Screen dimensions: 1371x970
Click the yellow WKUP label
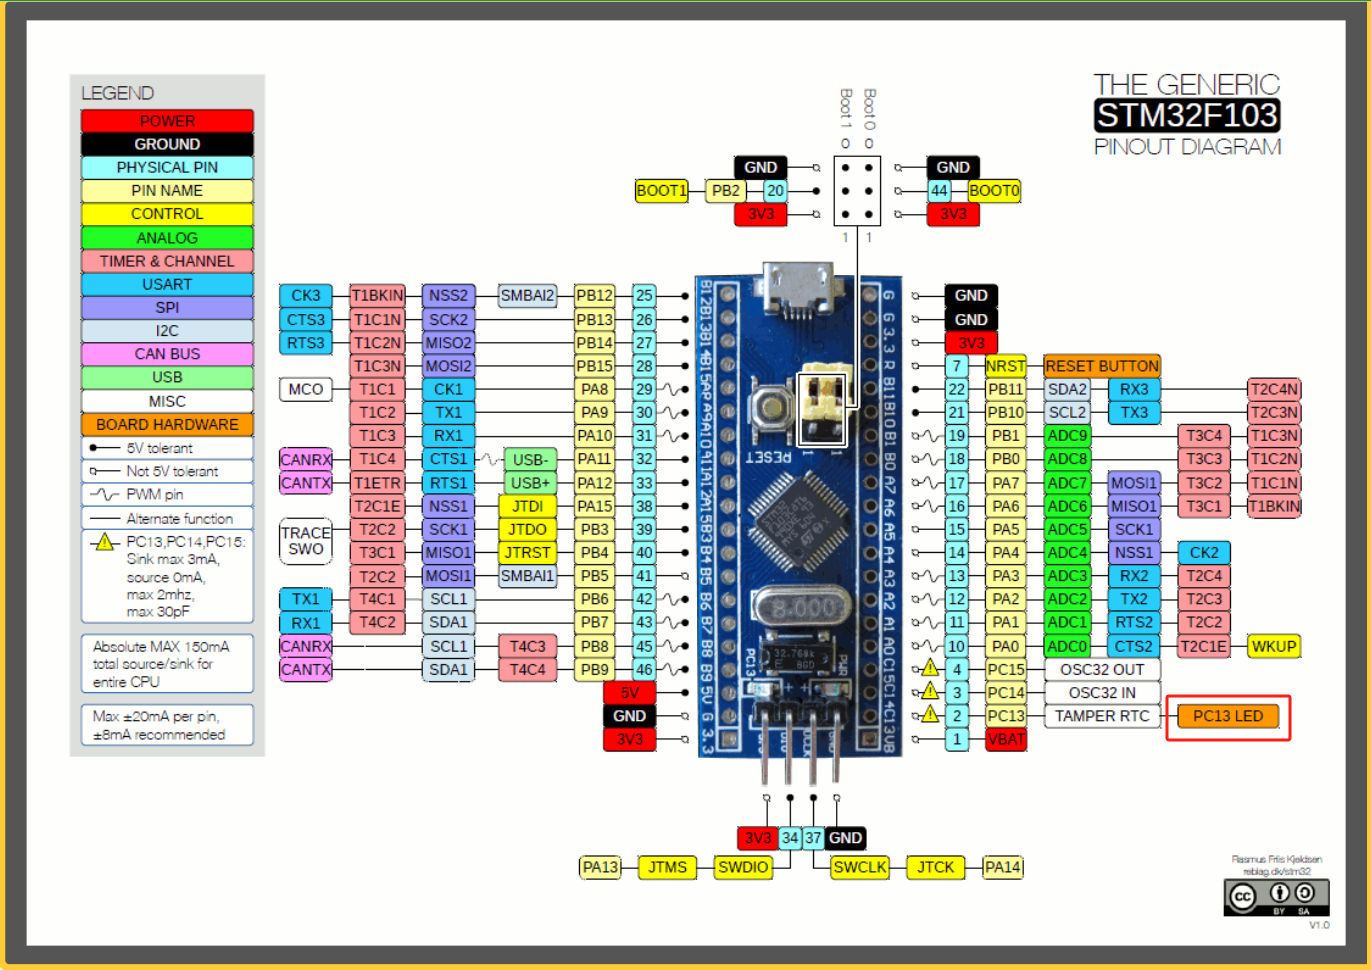click(1273, 646)
